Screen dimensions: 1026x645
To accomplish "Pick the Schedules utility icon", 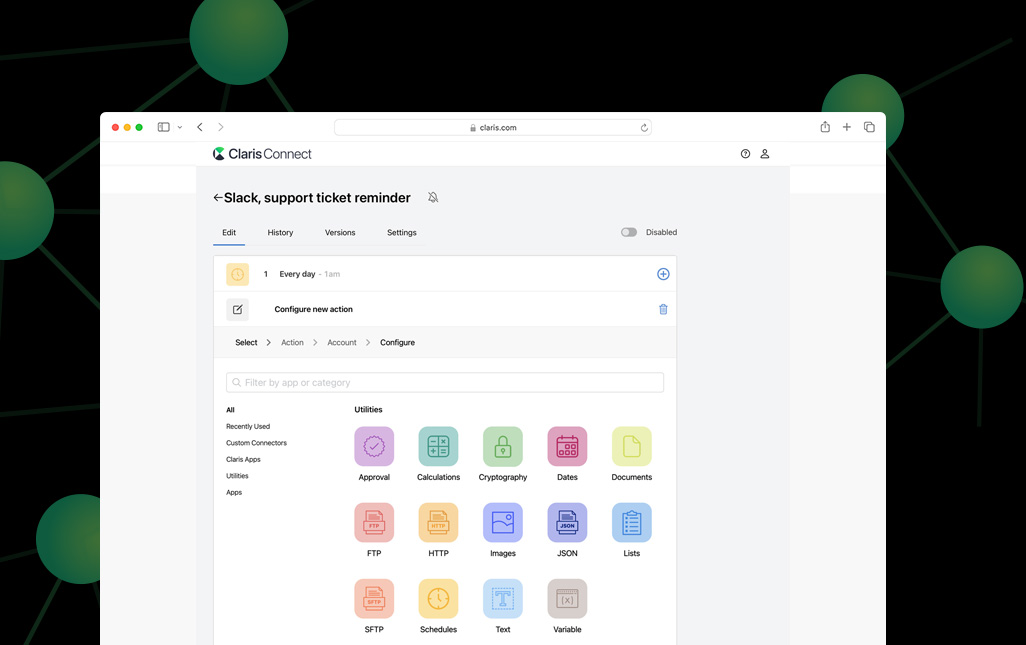I will 438,599.
